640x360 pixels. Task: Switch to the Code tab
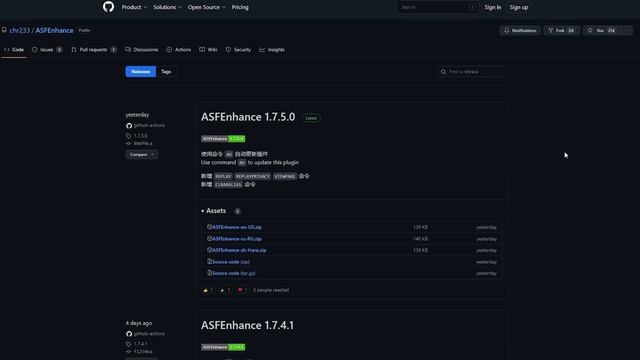14,50
